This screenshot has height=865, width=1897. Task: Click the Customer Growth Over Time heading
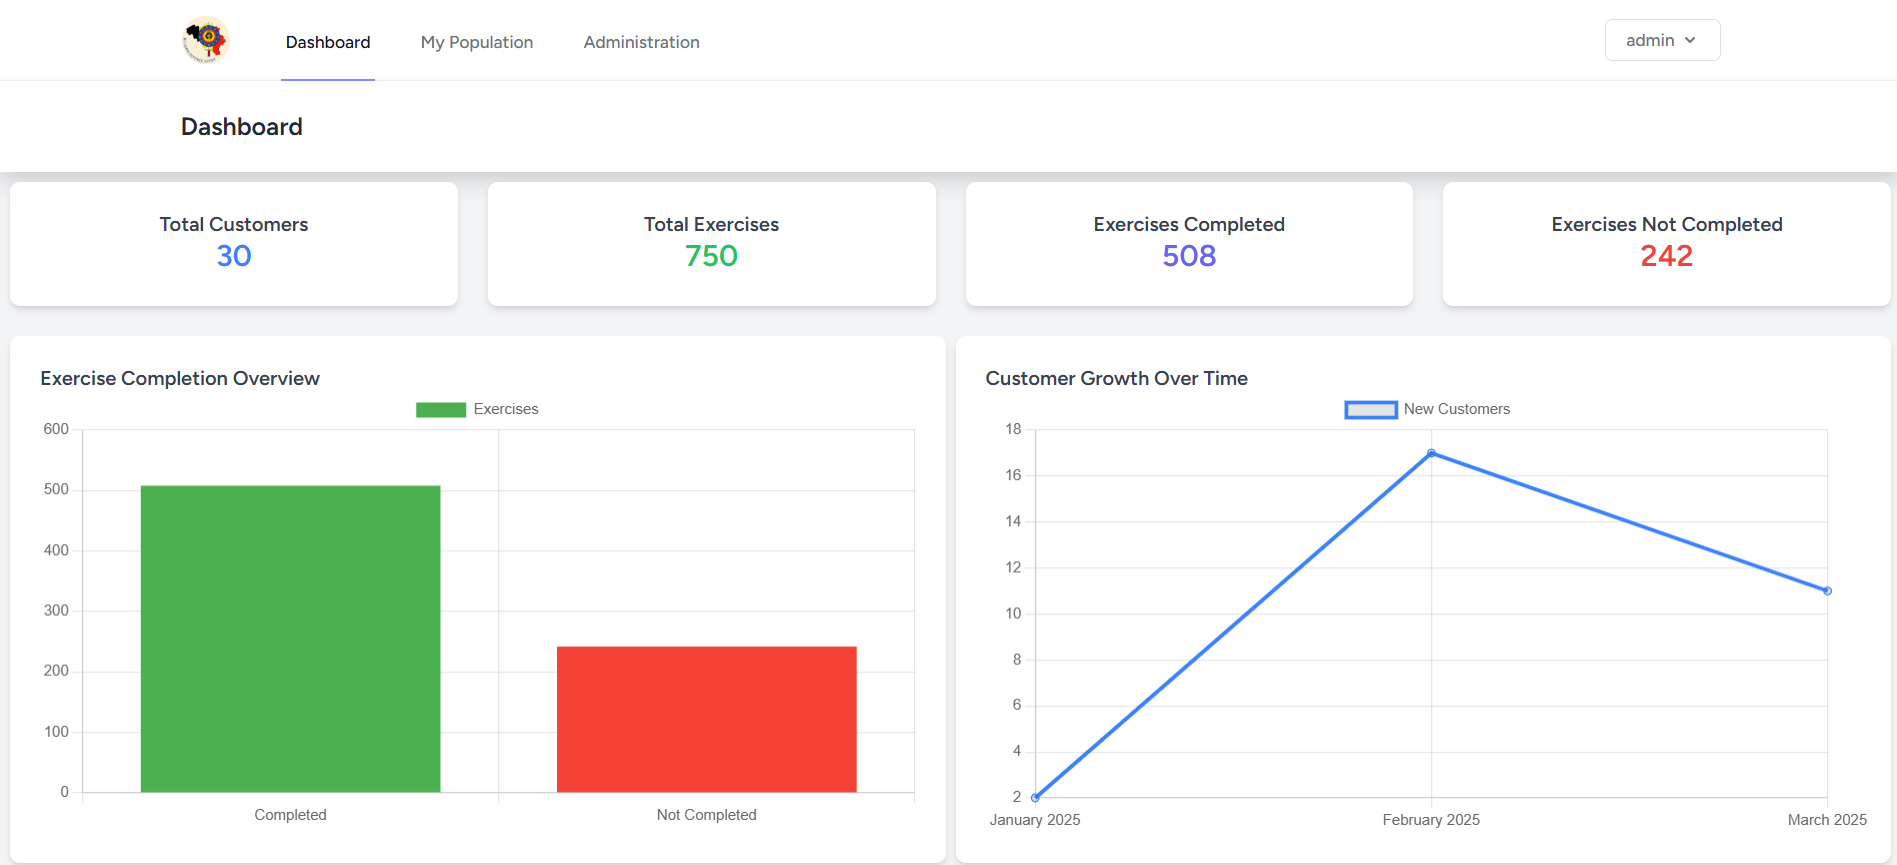click(1116, 379)
